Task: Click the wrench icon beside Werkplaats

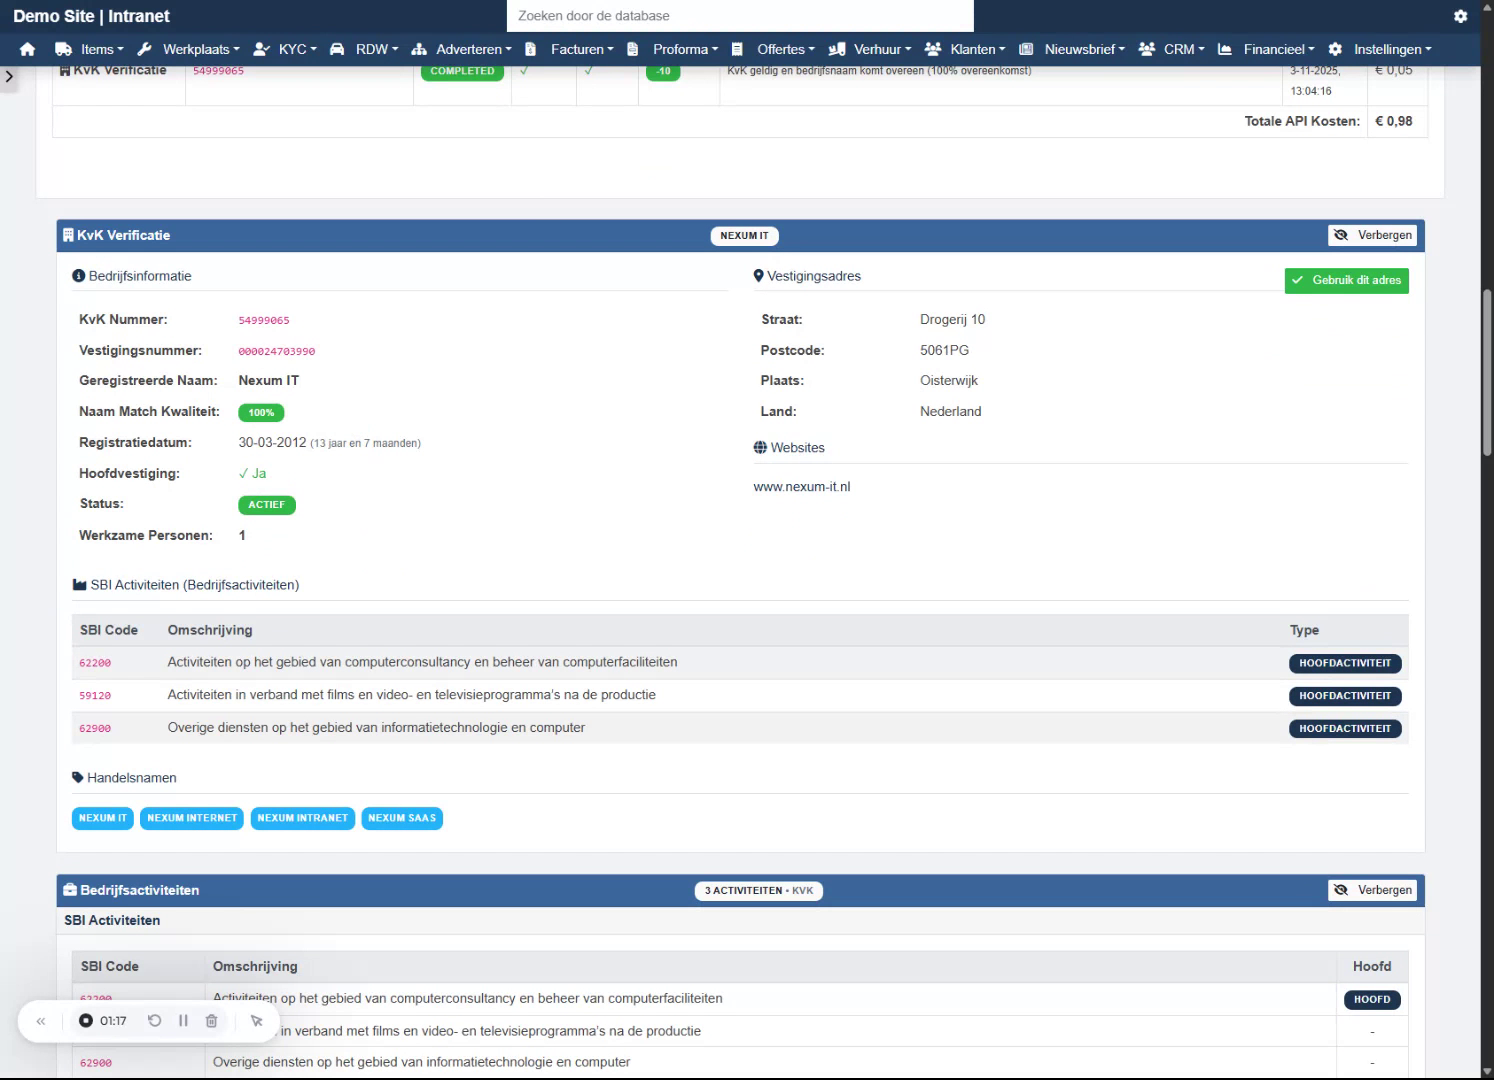Action: [145, 49]
